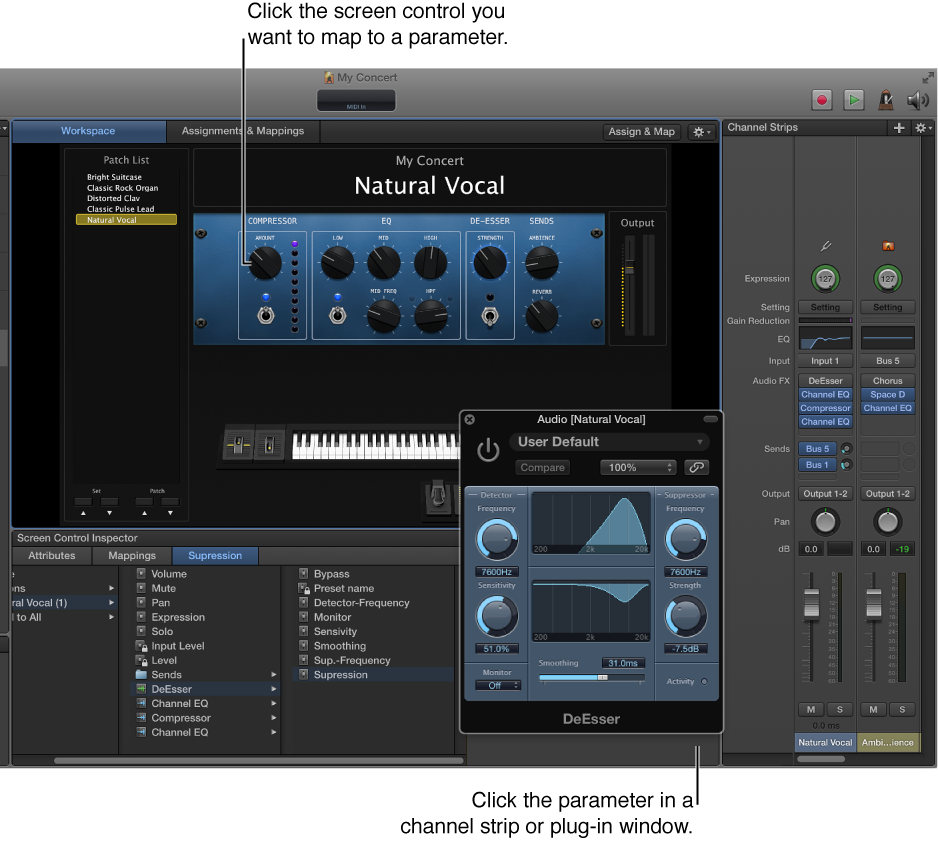This screenshot has width=938, height=844.
Task: Toggle the DeEsser plugin power button
Action: point(487,450)
